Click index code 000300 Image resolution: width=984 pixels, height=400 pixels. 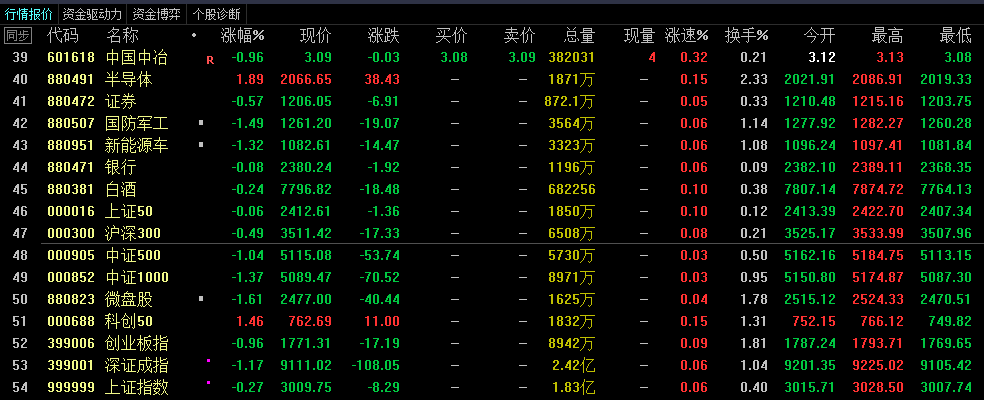tap(71, 234)
